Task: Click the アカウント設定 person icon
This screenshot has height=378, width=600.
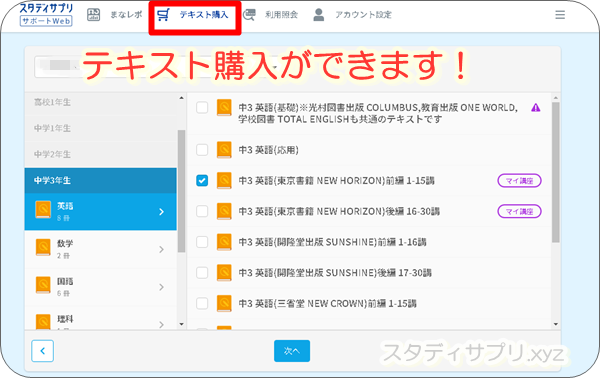Action: pos(319,15)
